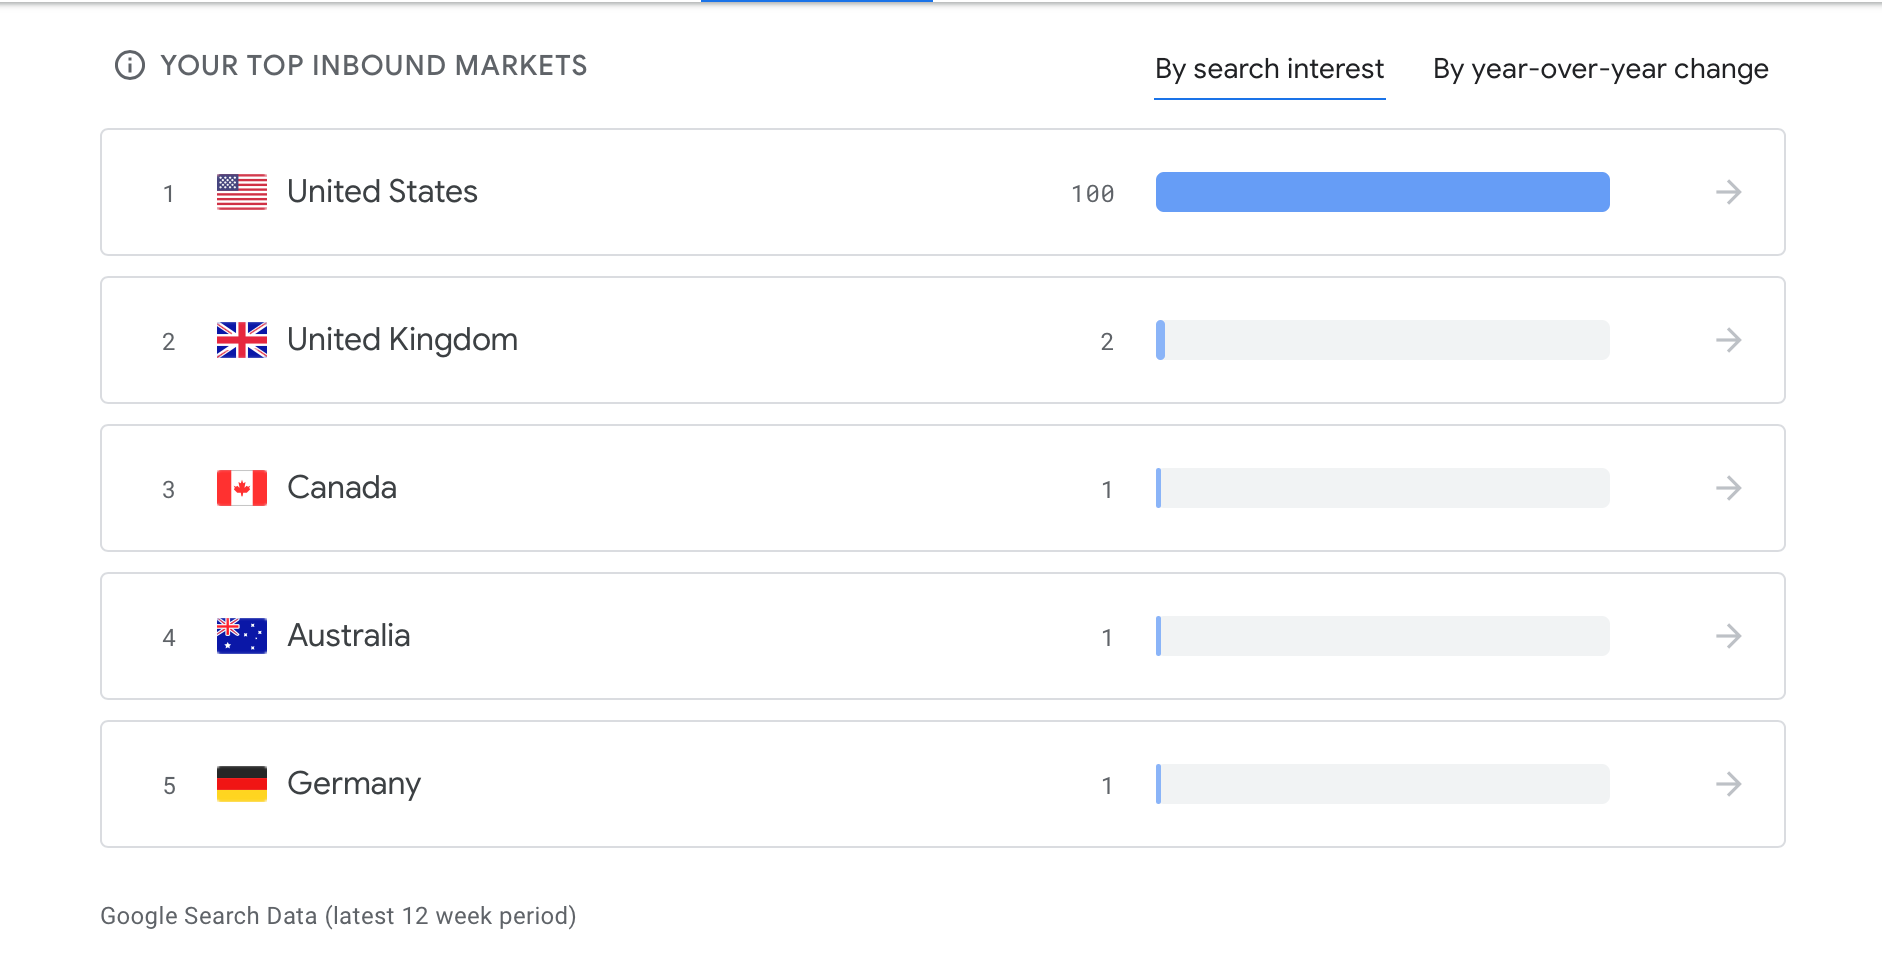This screenshot has width=1882, height=976.
Task: Click the info icon beside Your Top Inbound Markets
Action: click(x=130, y=66)
